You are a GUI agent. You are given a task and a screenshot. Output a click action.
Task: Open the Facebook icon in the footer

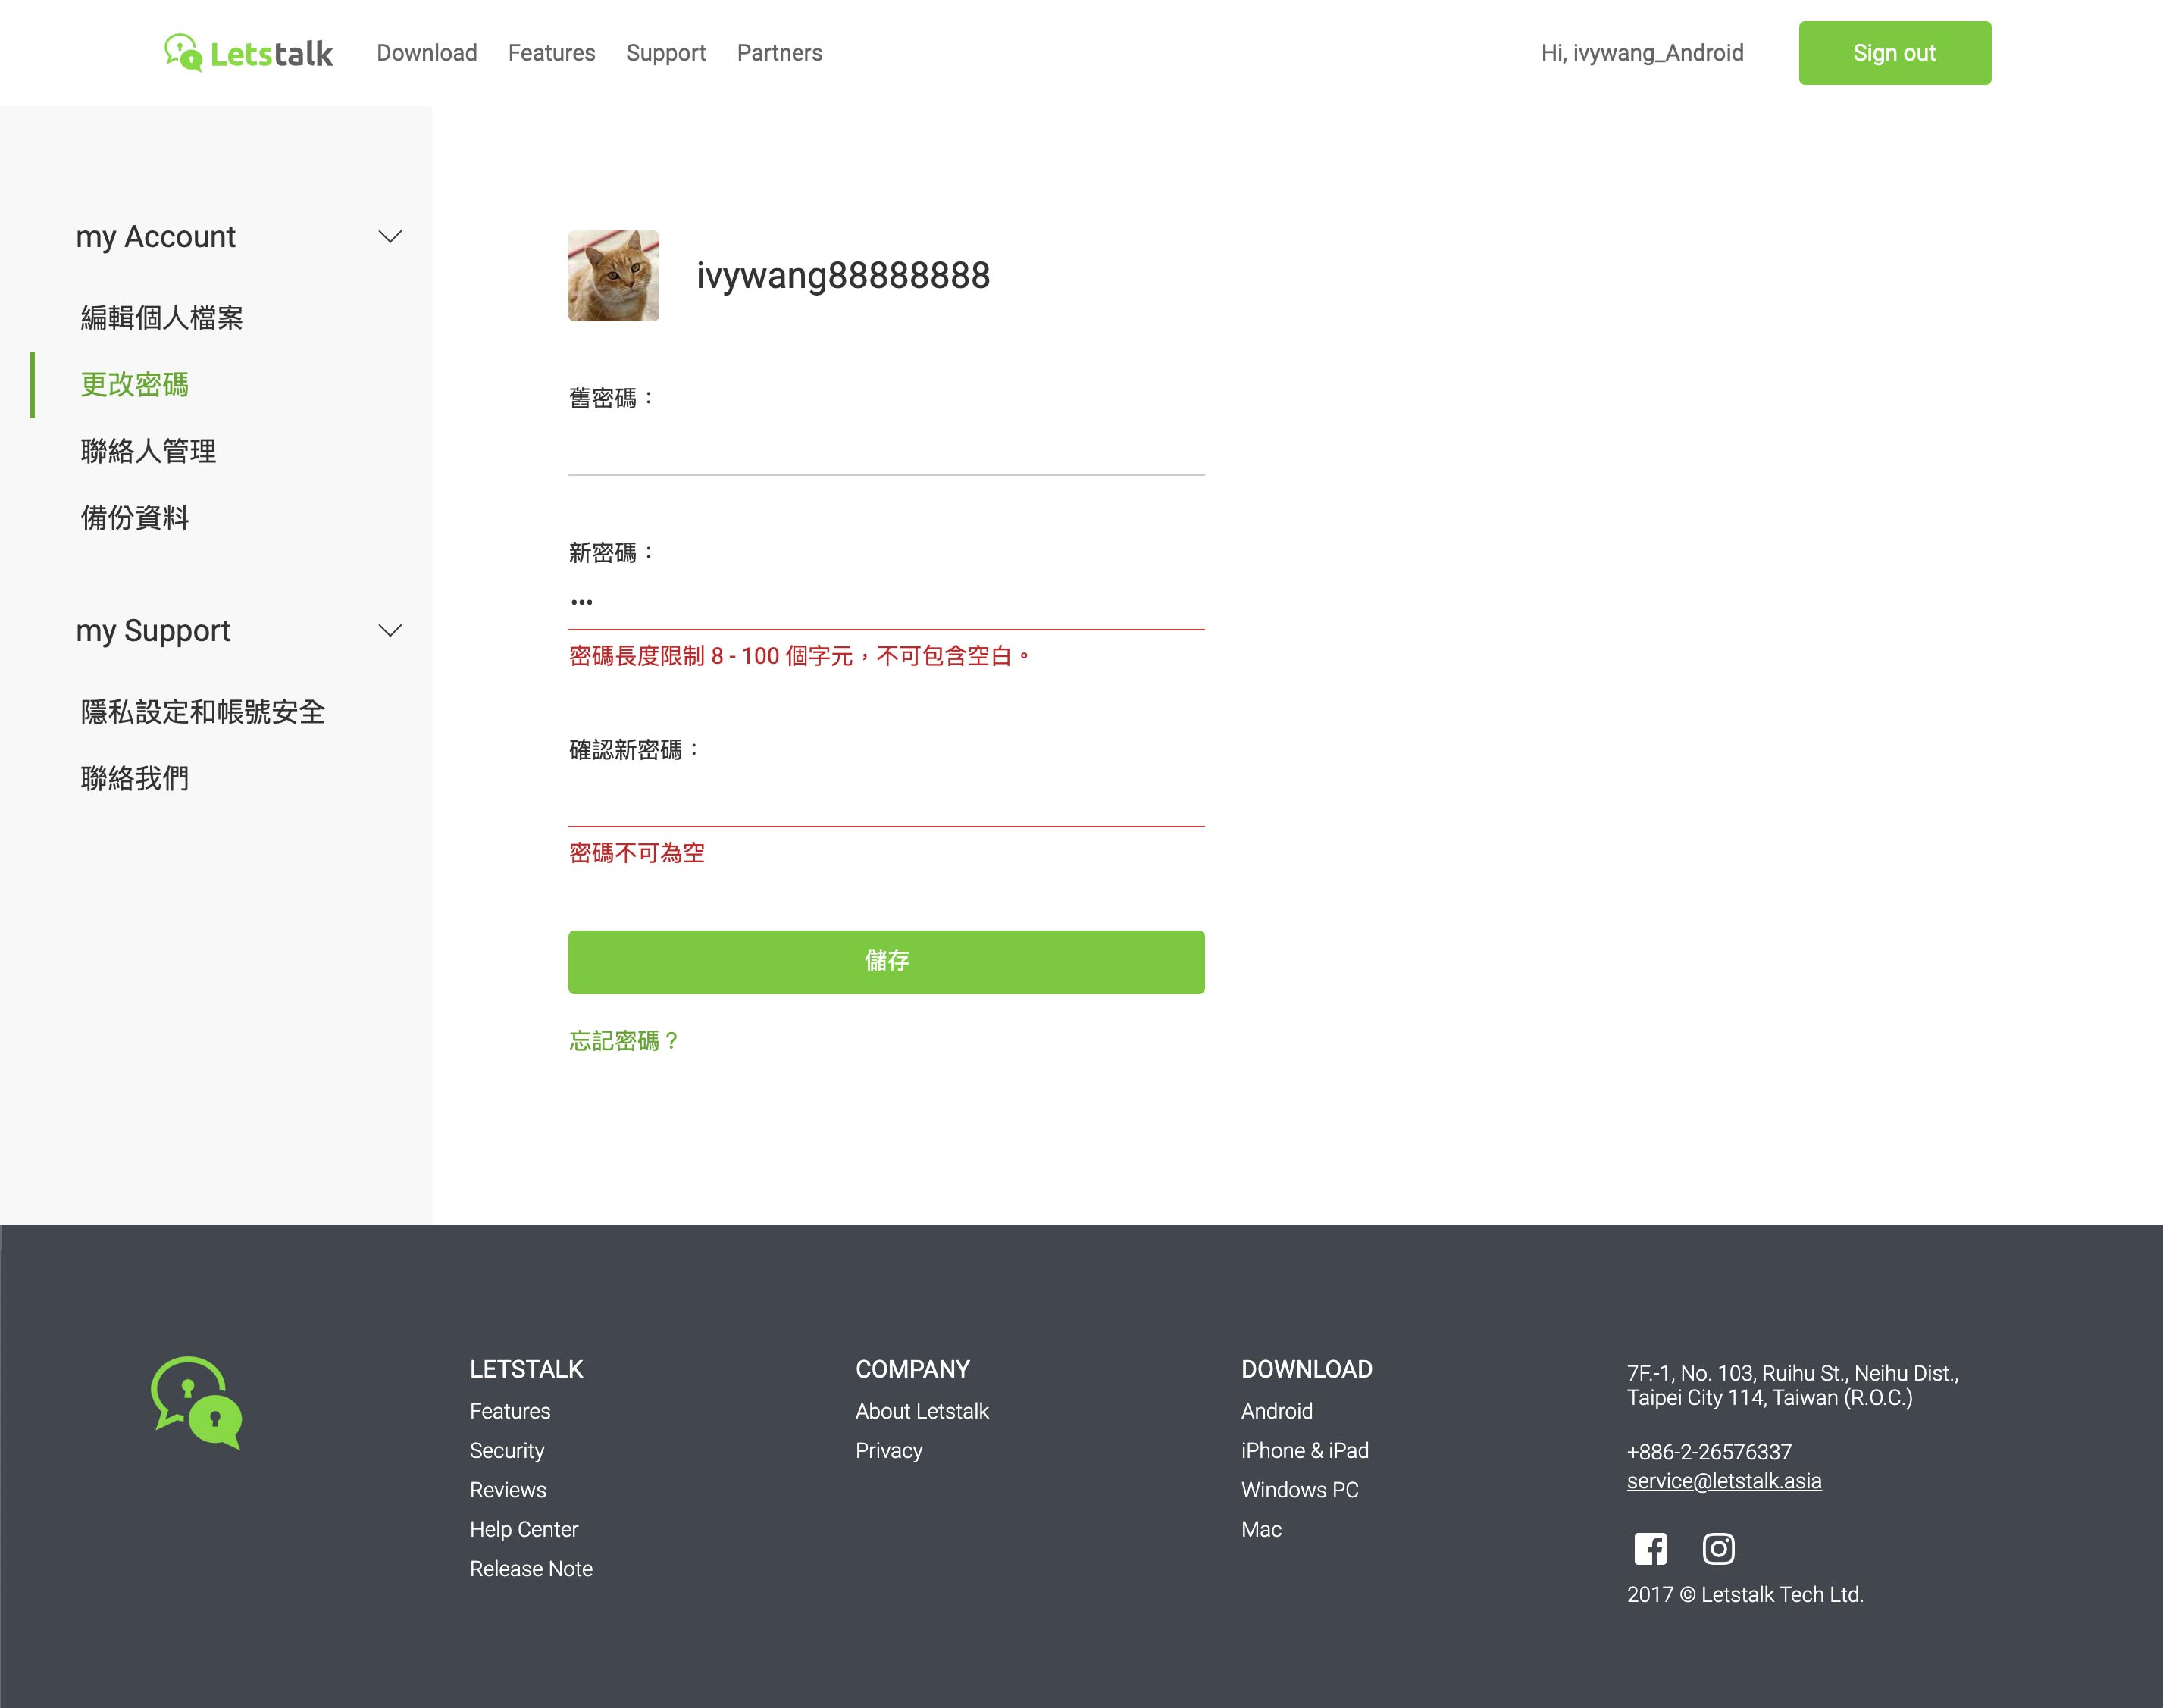tap(1650, 1549)
